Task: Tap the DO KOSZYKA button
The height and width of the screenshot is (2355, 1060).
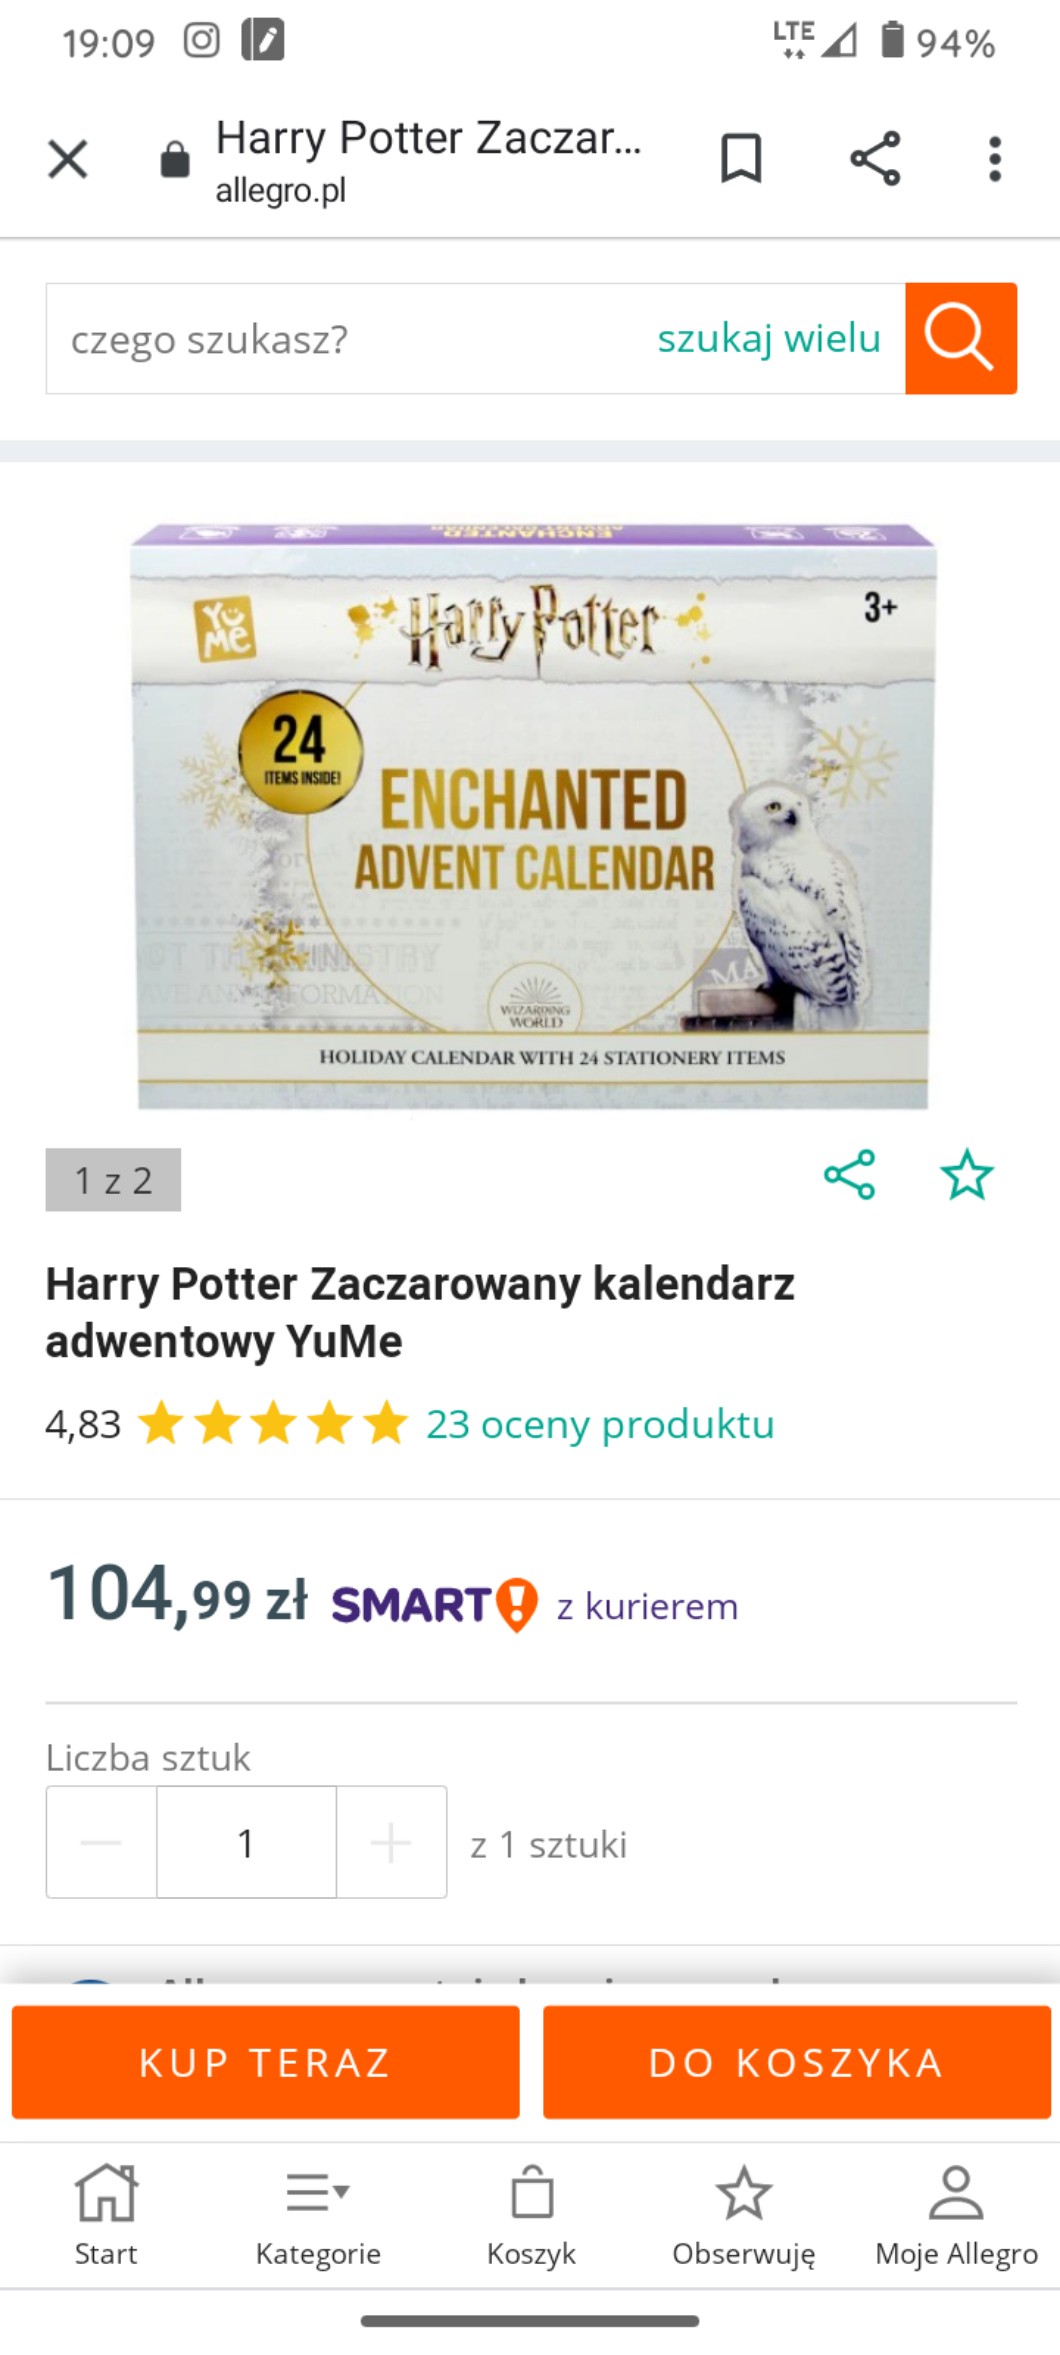Action: [797, 2062]
